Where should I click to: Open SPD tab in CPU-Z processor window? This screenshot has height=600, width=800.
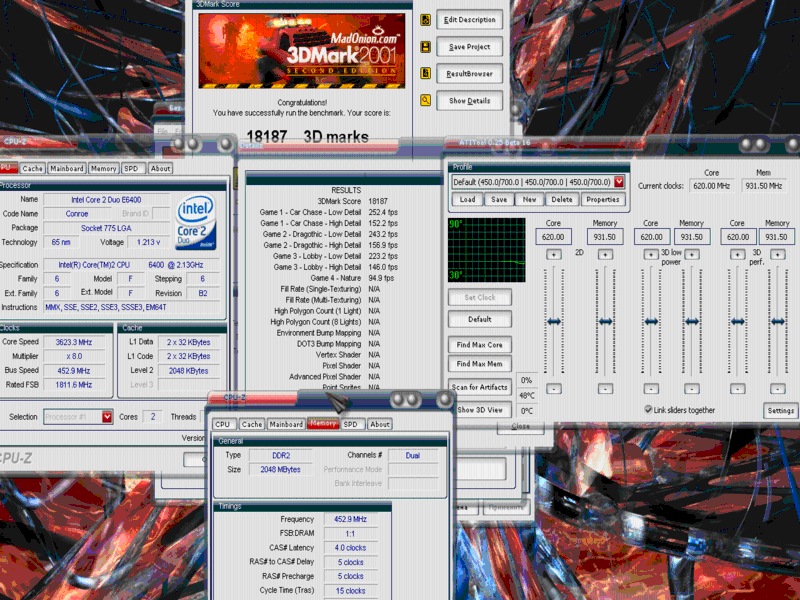point(132,168)
